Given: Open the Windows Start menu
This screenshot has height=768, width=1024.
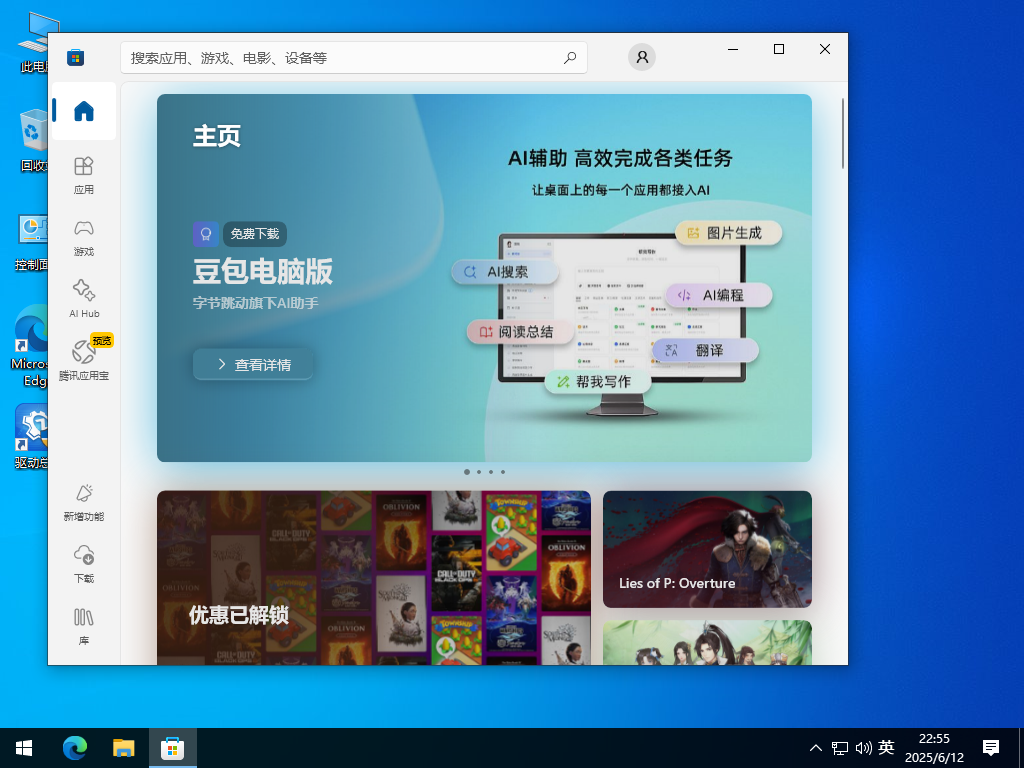Looking at the screenshot, I should pos(24,748).
